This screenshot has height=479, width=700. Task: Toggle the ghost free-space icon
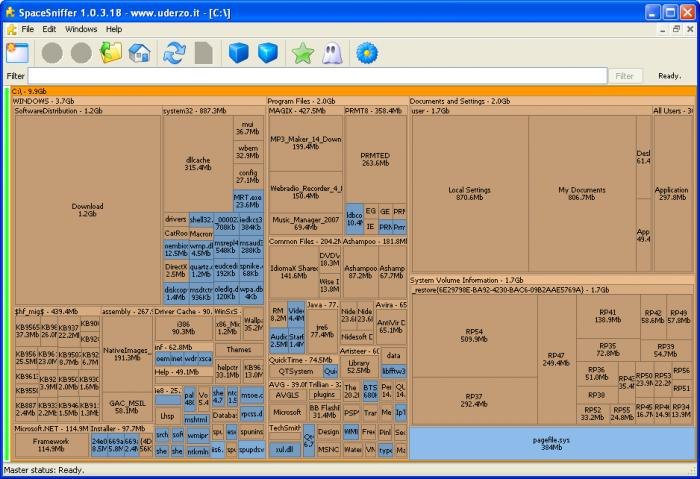[332, 52]
